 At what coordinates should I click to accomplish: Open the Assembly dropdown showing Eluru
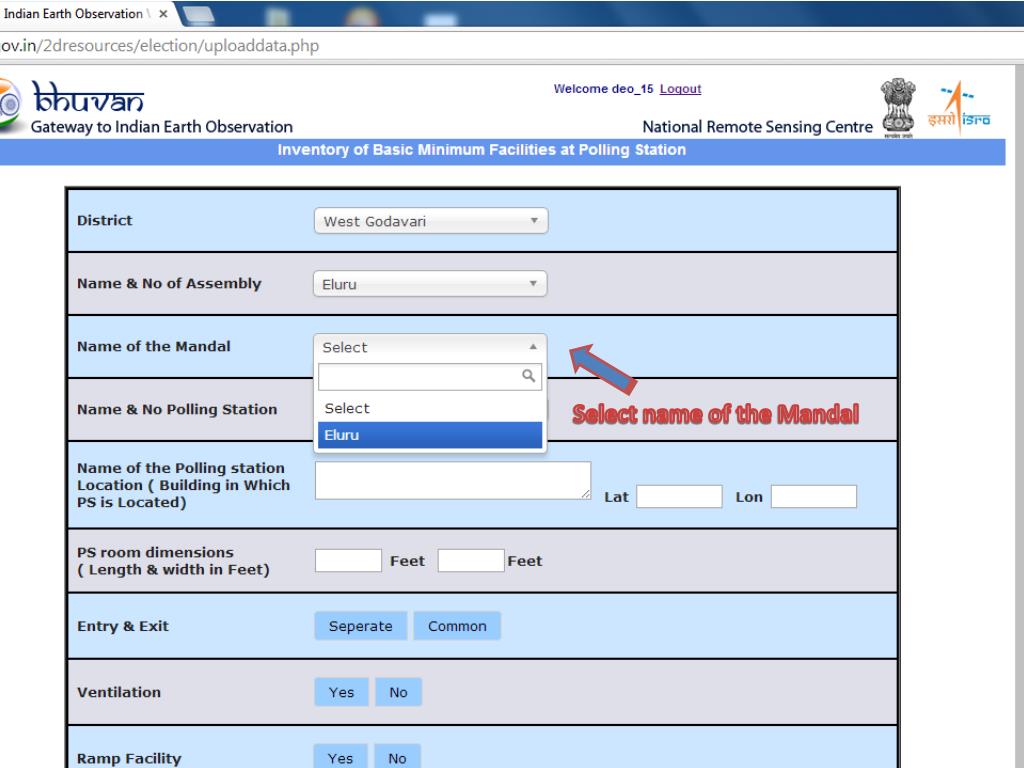pyautogui.click(x=430, y=283)
